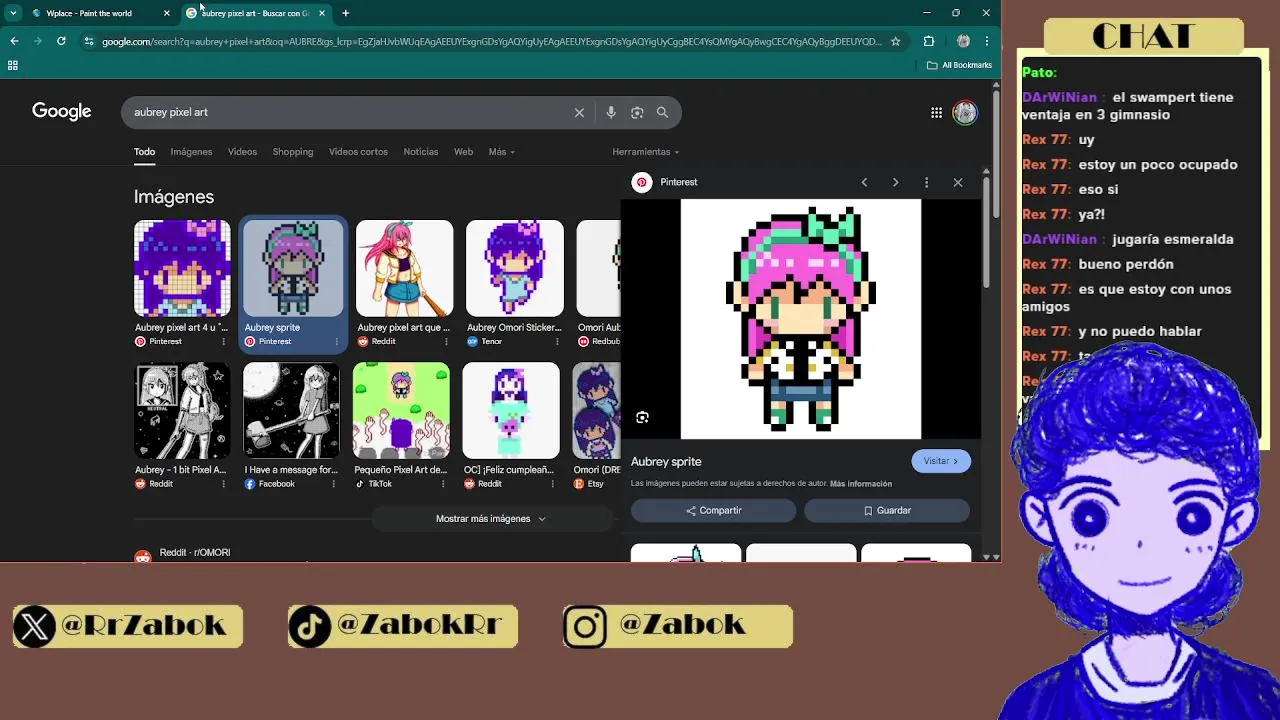Bookmark this page with the star icon
The width and height of the screenshot is (1280, 720).
[895, 41]
